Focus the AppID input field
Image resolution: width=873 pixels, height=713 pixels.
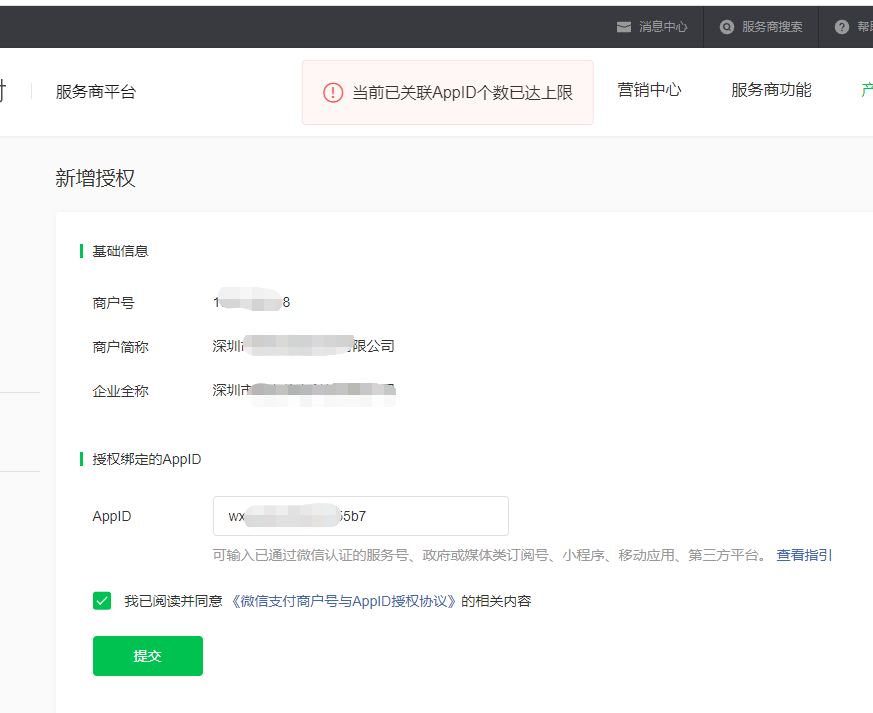tap(361, 516)
